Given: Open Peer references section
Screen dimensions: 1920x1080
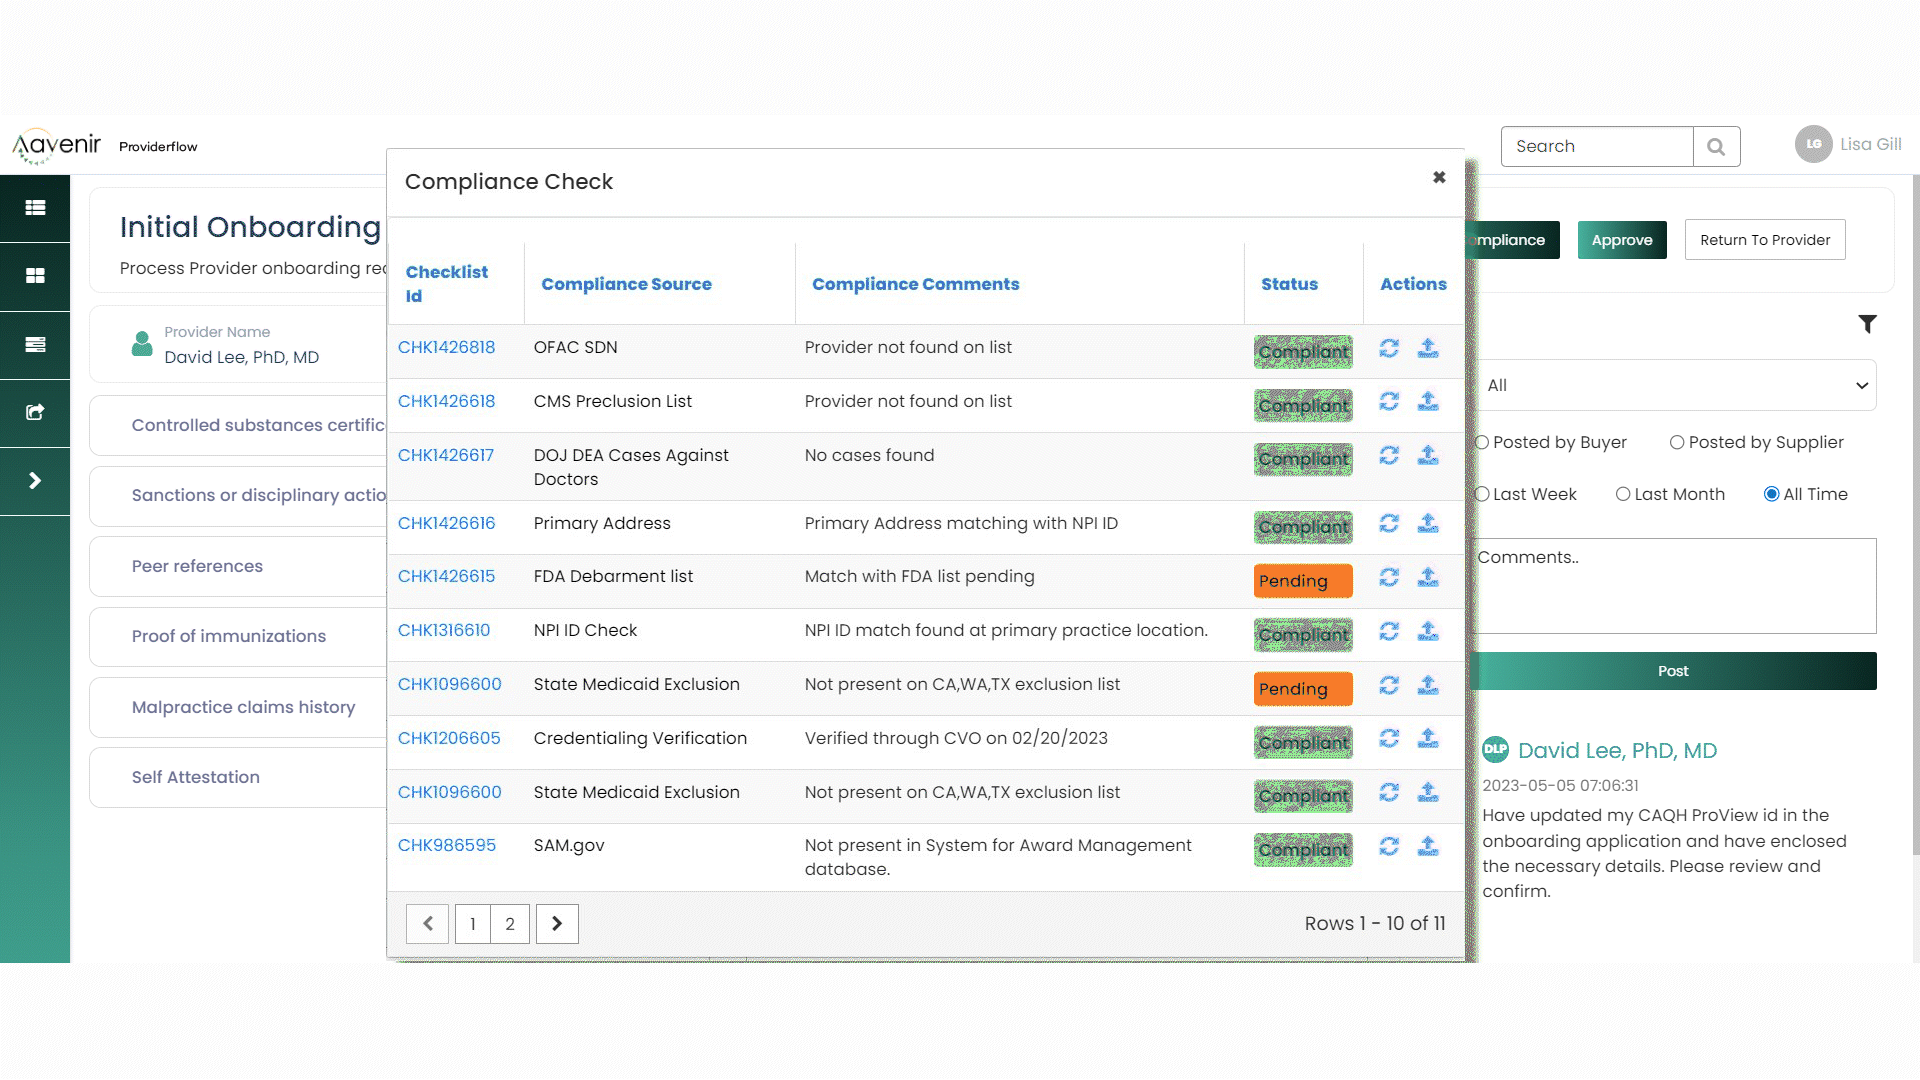Looking at the screenshot, I should tap(197, 566).
